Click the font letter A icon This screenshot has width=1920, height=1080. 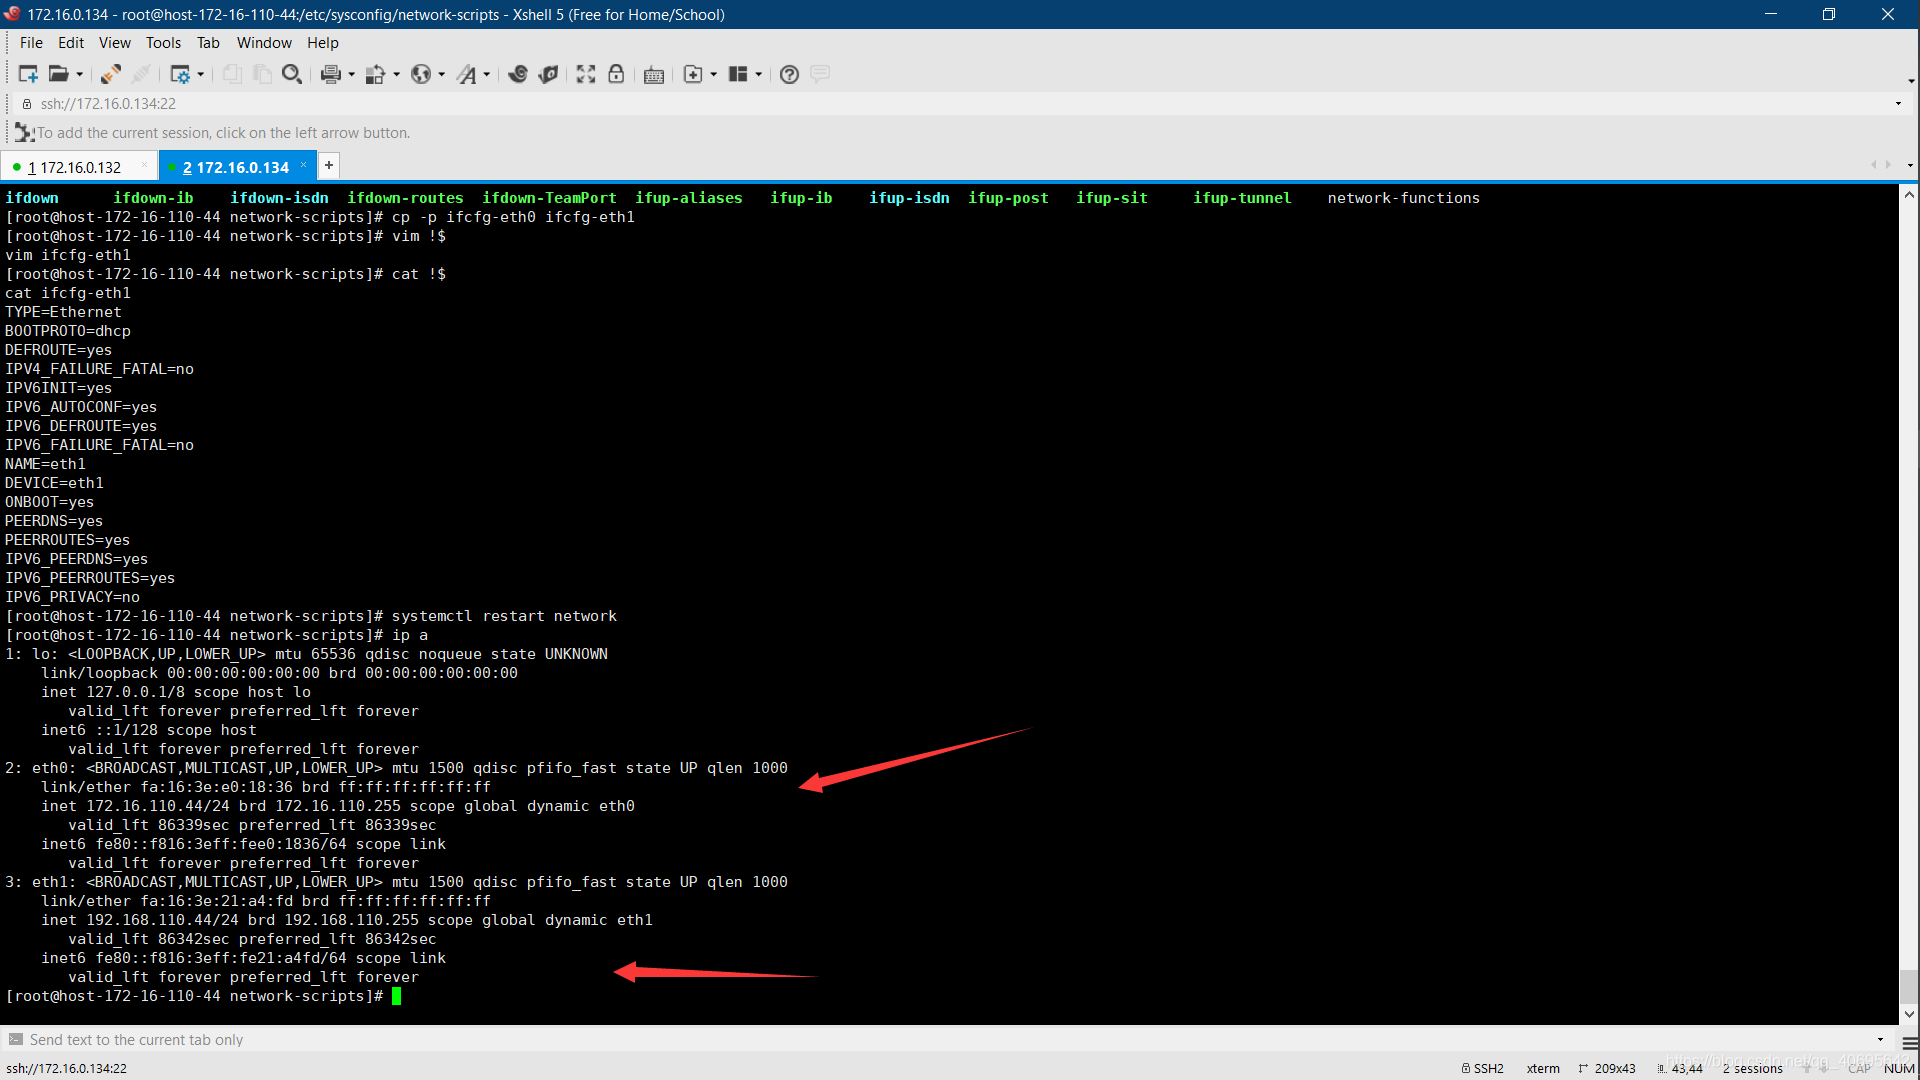tap(467, 74)
